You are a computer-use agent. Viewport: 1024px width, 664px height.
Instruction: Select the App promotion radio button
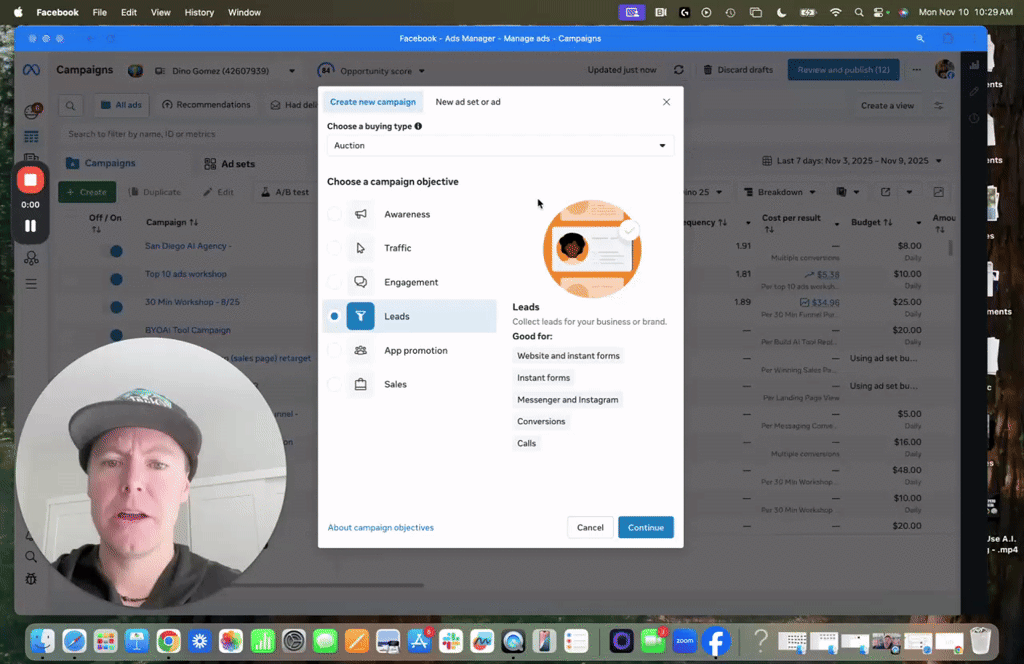(334, 350)
